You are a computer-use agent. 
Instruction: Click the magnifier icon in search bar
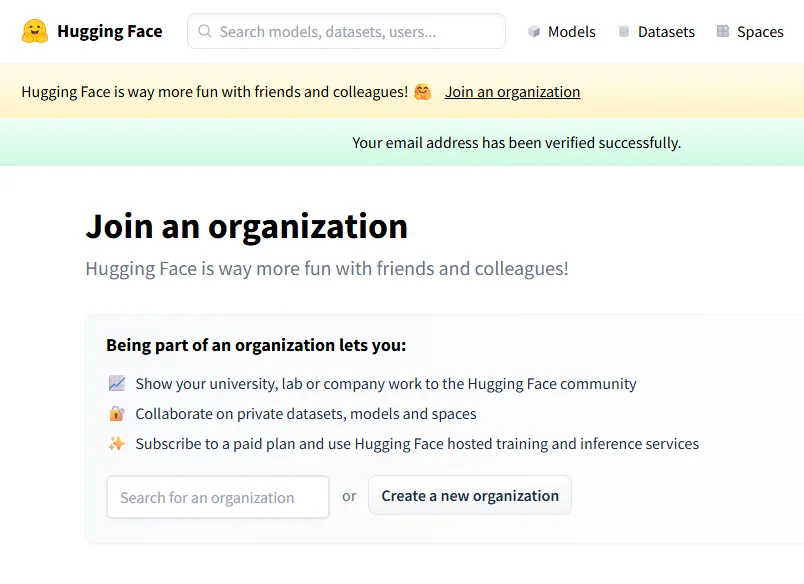pos(205,32)
